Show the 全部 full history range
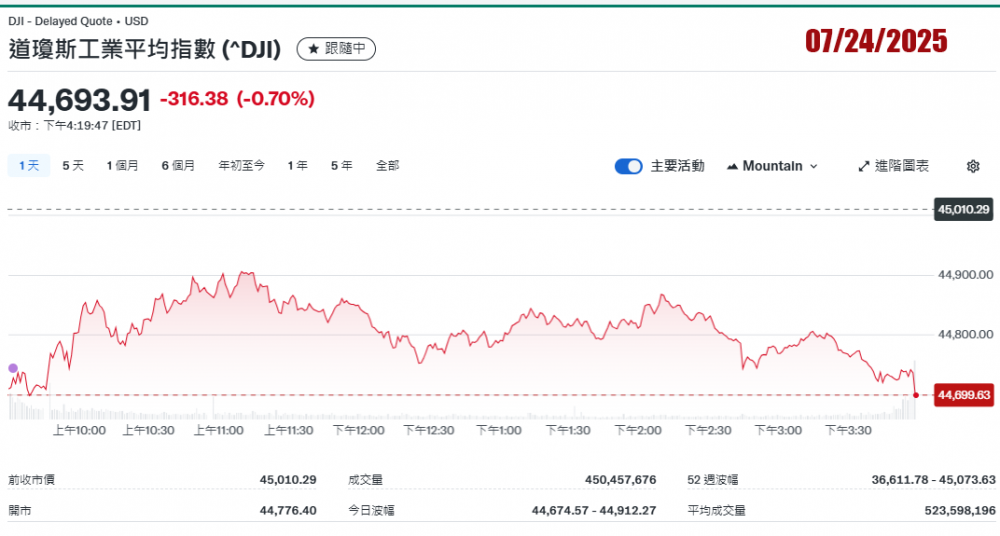This screenshot has height=536, width=1000. pyautogui.click(x=387, y=166)
